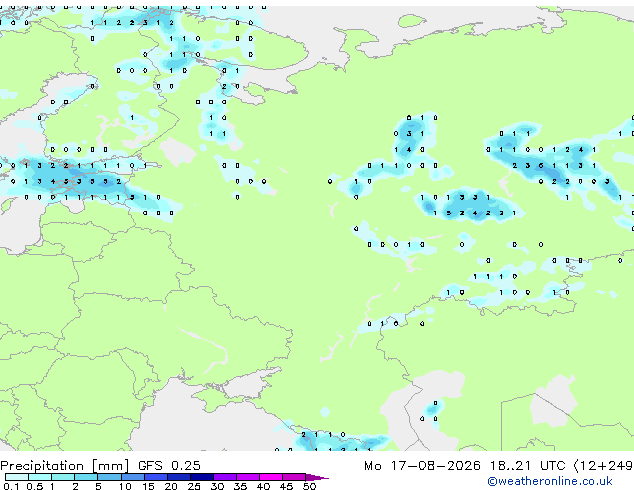Click the 30–35 mm purple legend swatch

coord(225,477)
